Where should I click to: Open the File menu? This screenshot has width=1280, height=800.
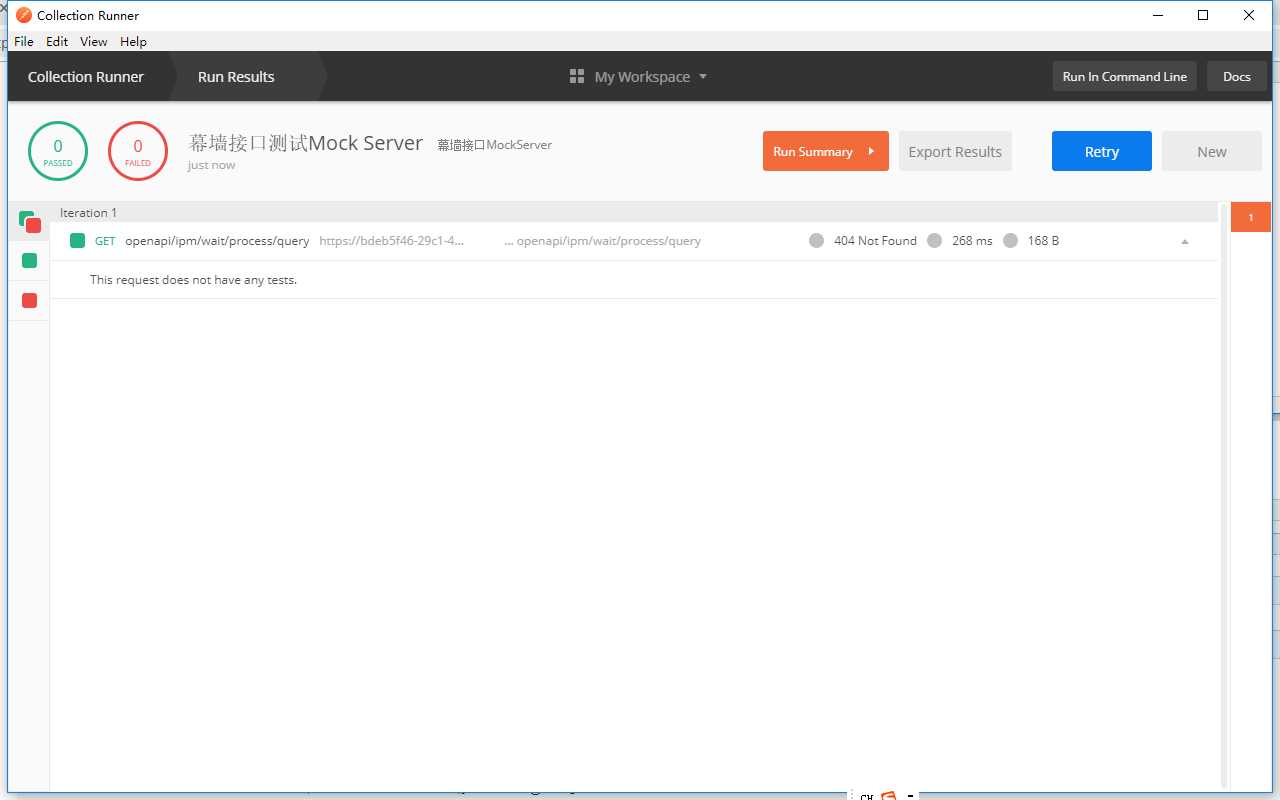(24, 42)
